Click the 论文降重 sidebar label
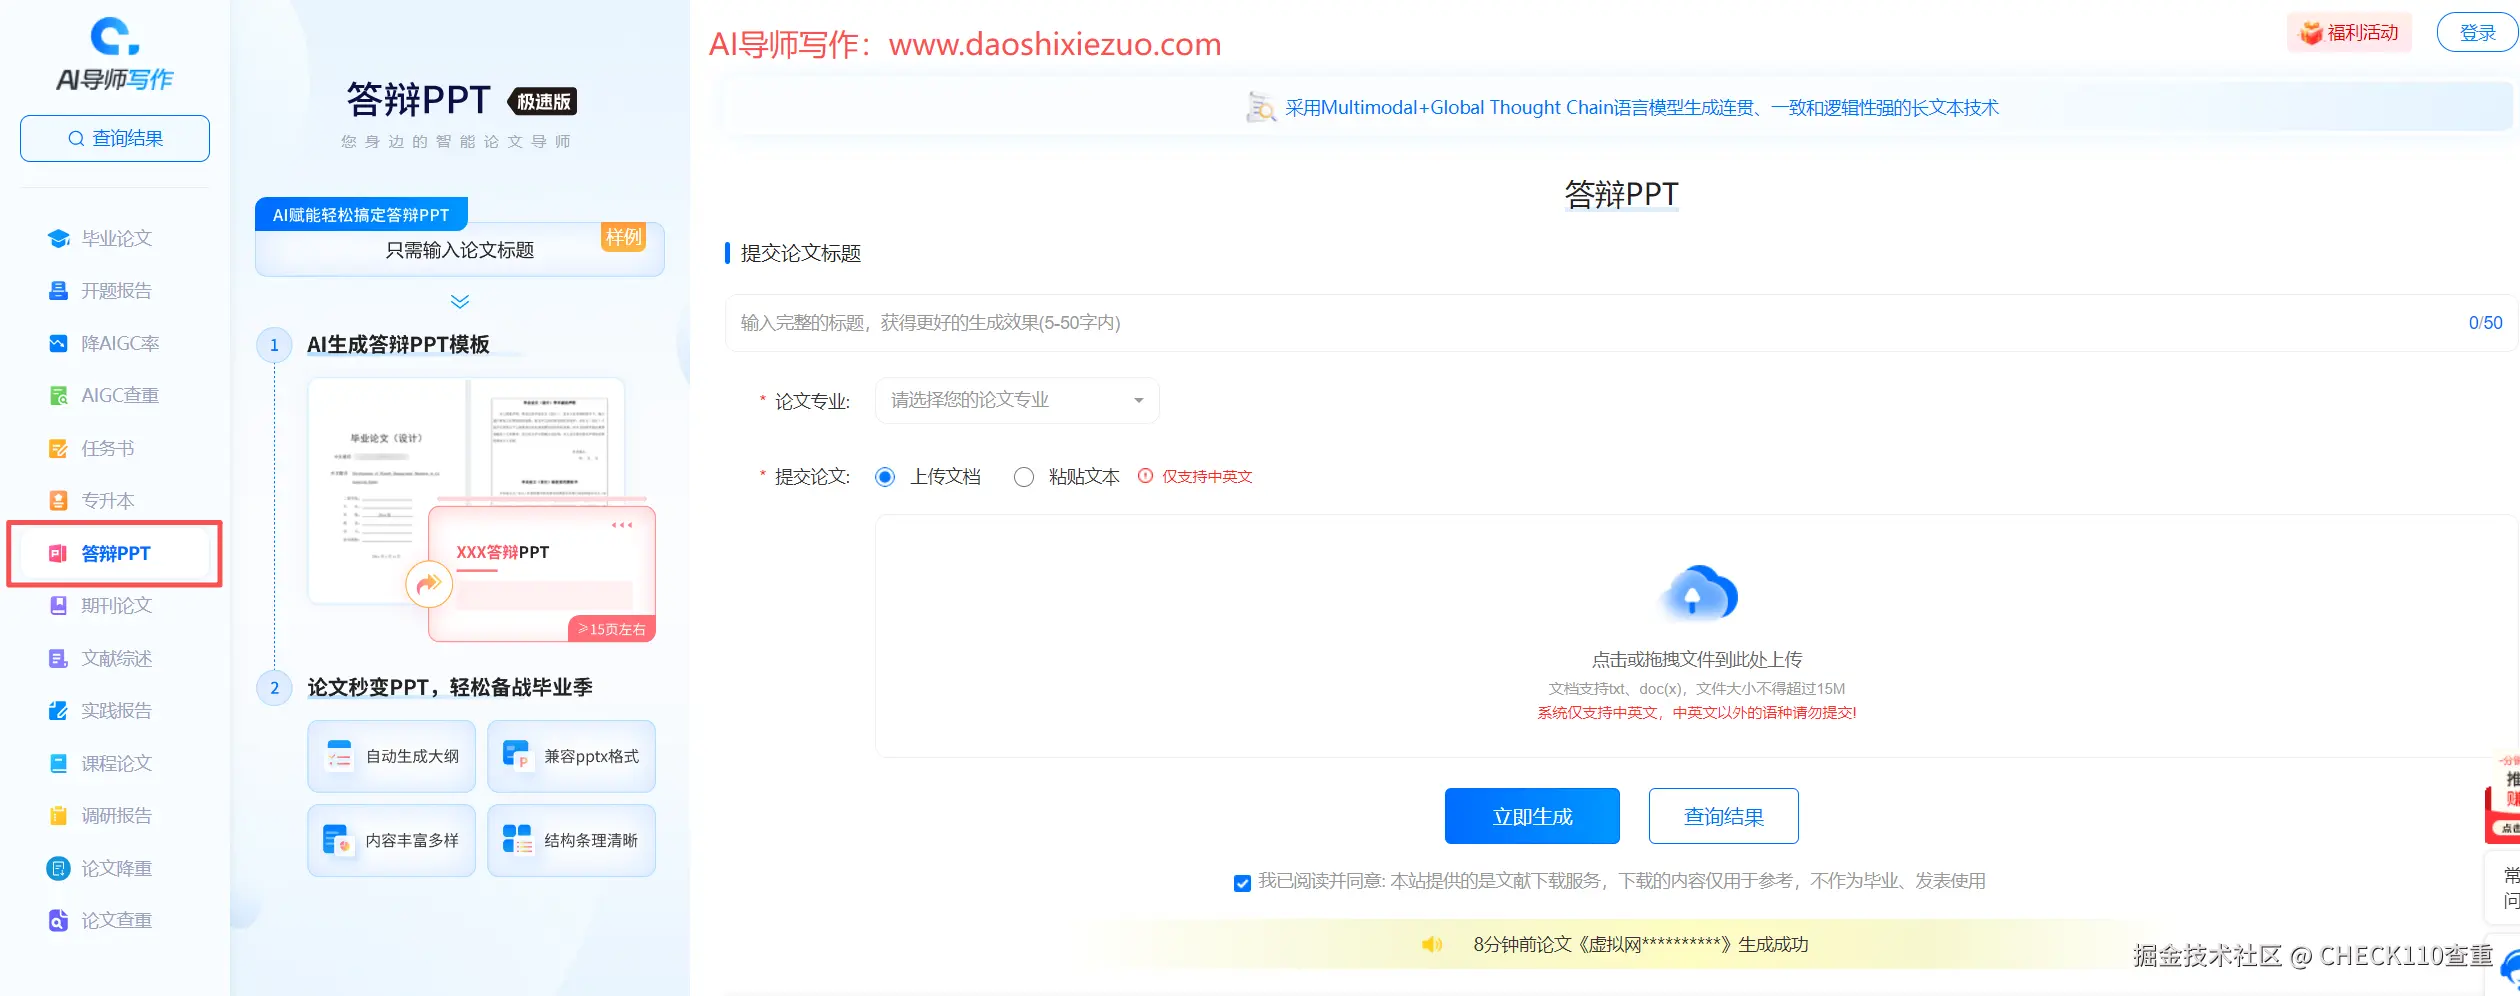The height and width of the screenshot is (996, 2520). pyautogui.click(x=117, y=868)
